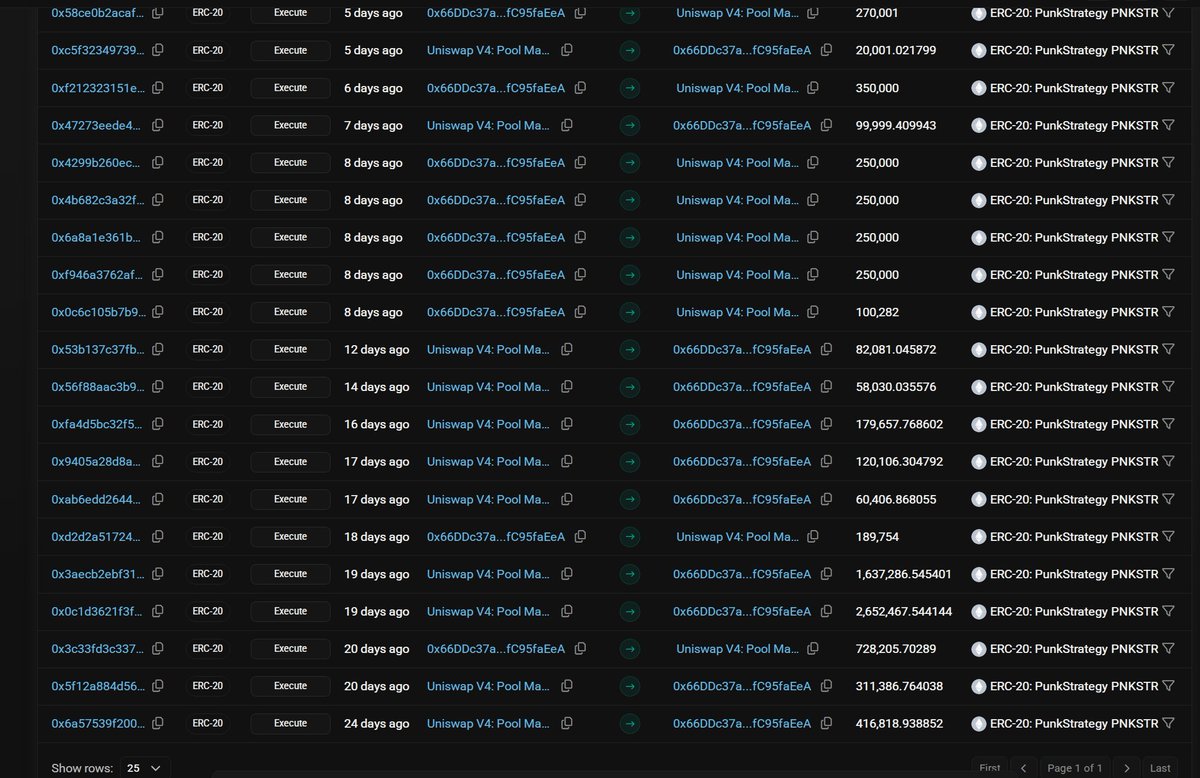Go to next page arrow
1200x778 pixels.
click(1126, 768)
